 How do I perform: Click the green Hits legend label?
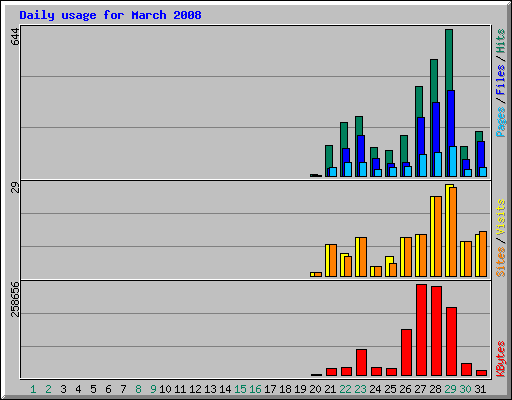point(500,41)
